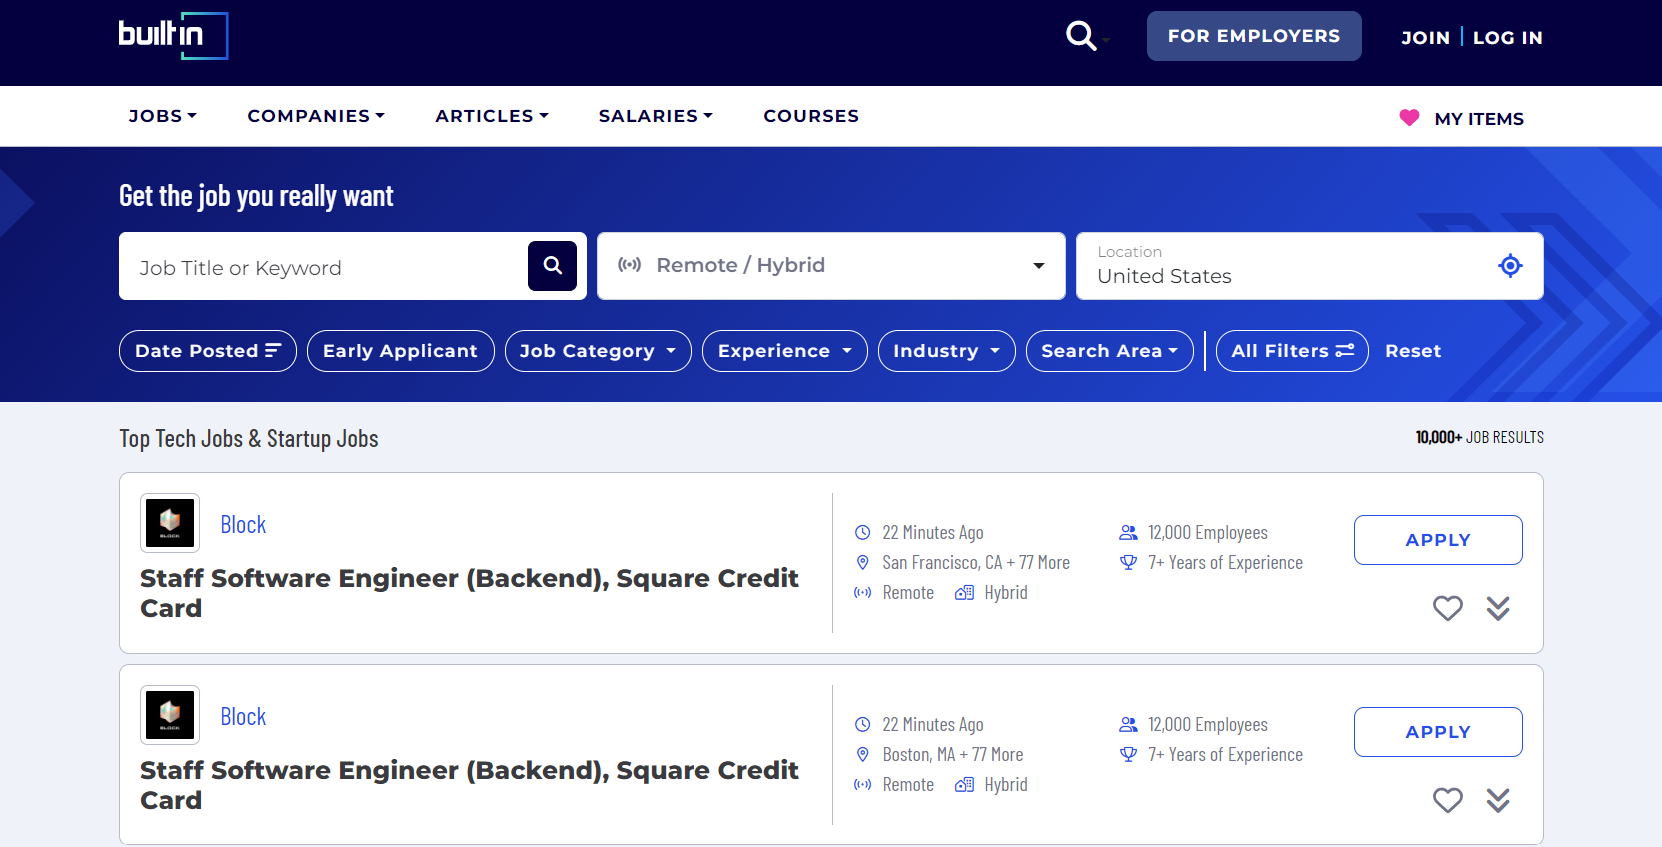This screenshot has width=1662, height=847.
Task: Click the Built In logo
Action: (x=173, y=36)
